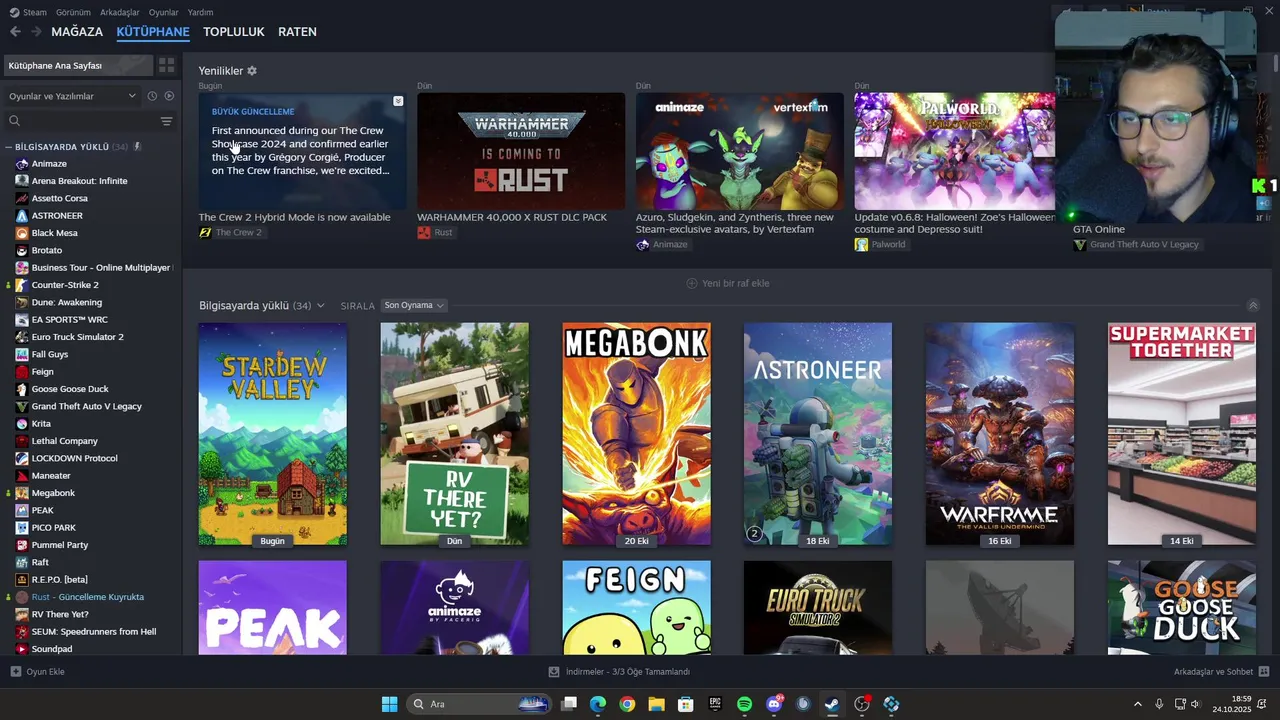
Task: Open Google Chrome from taskbar
Action: 627,704
